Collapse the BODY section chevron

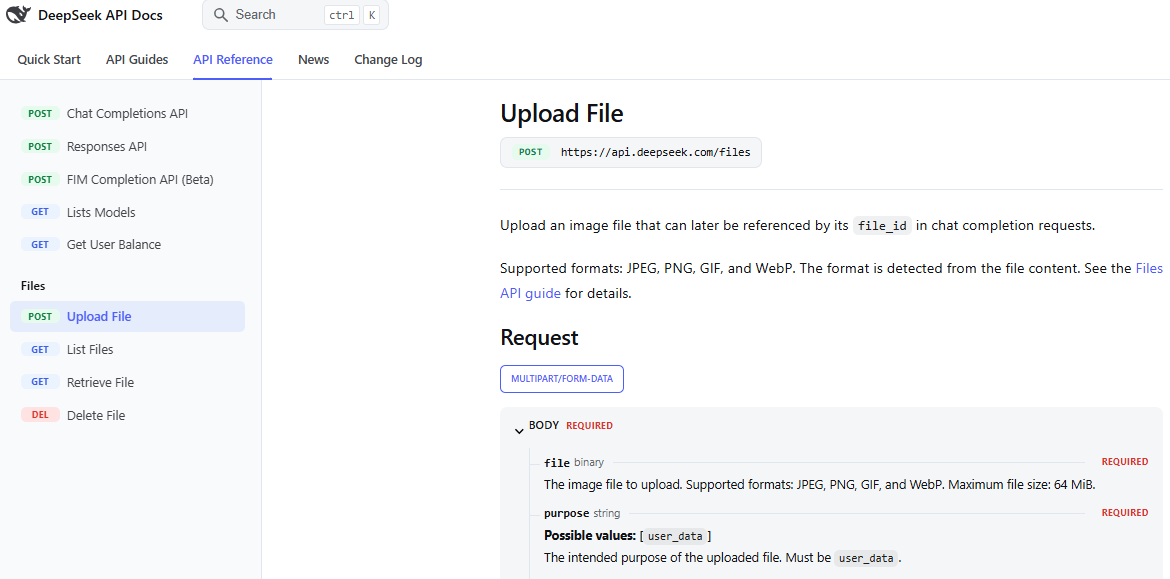[x=519, y=431]
